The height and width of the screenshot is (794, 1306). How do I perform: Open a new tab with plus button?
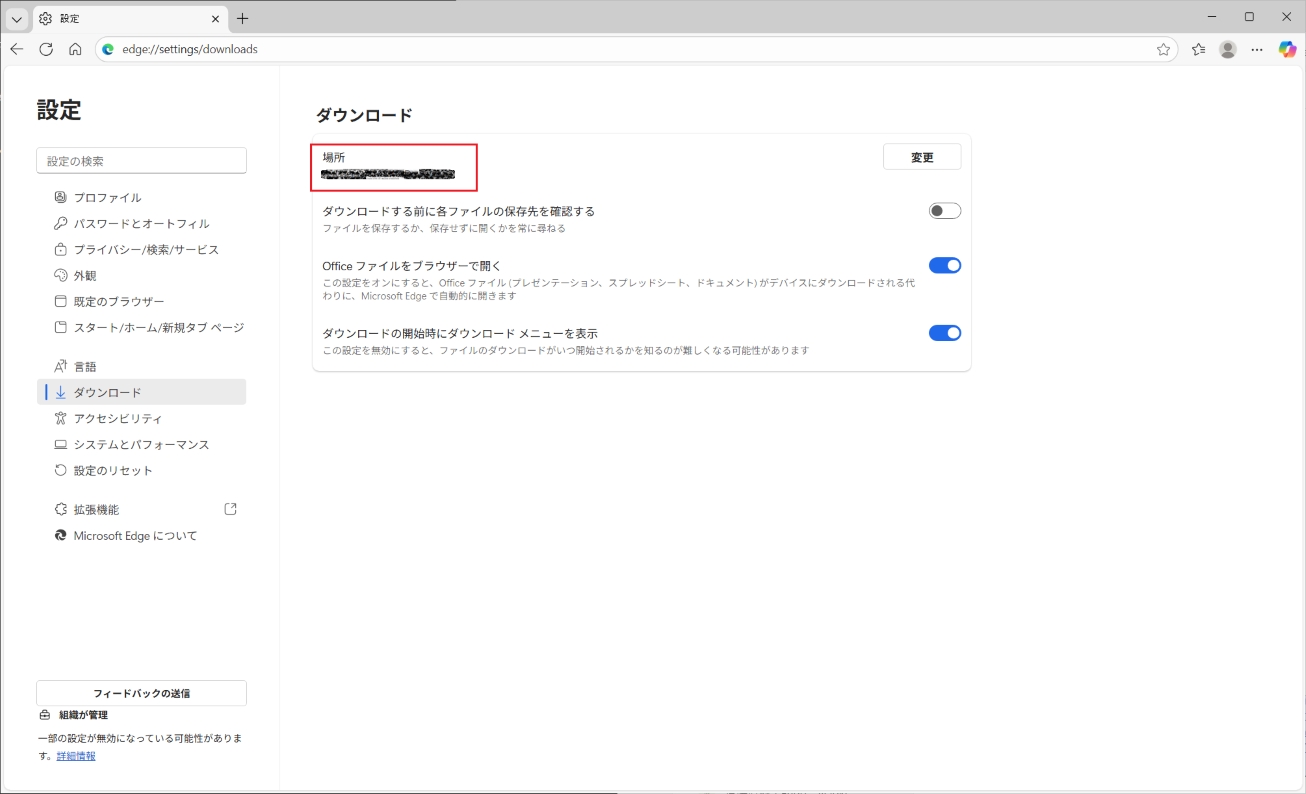pos(242,18)
